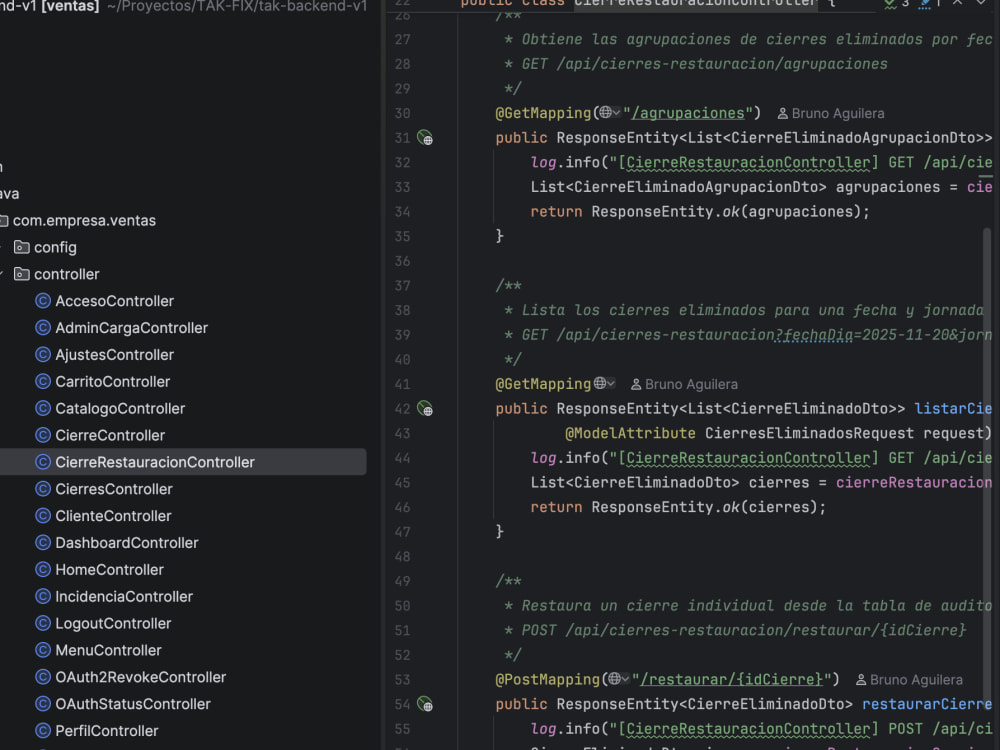Click the CierresEliminadosRequest type on line 43
1000x750 pixels.
(809, 433)
